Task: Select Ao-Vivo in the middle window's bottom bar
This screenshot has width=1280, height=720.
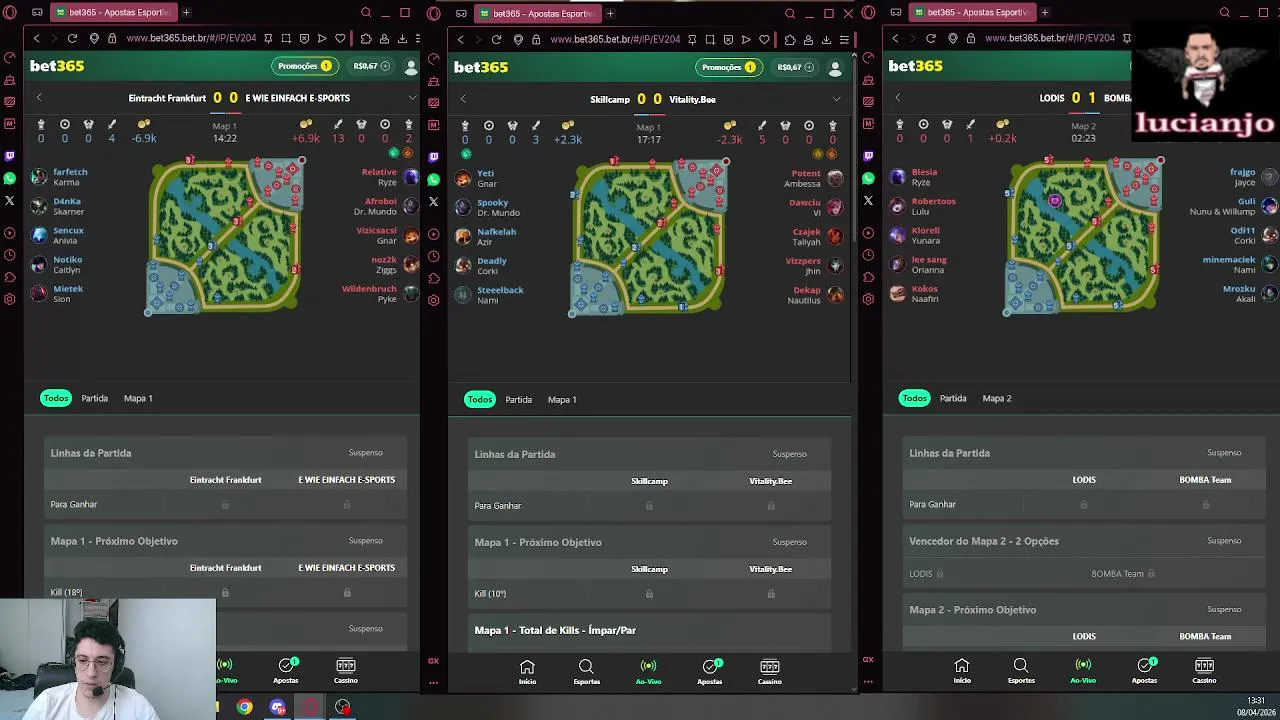Action: 648,672
